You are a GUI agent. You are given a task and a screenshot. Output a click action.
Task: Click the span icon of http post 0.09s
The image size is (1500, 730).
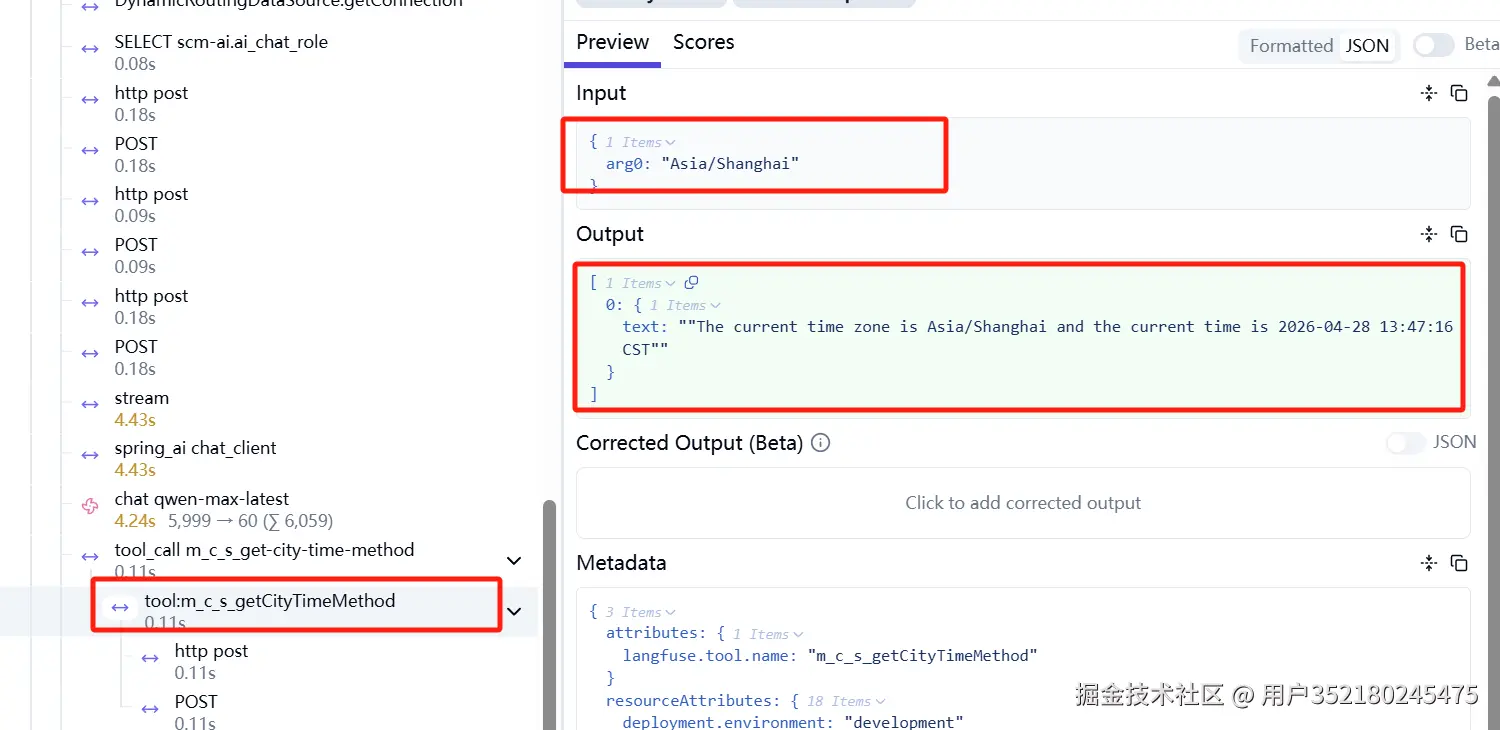(90, 201)
